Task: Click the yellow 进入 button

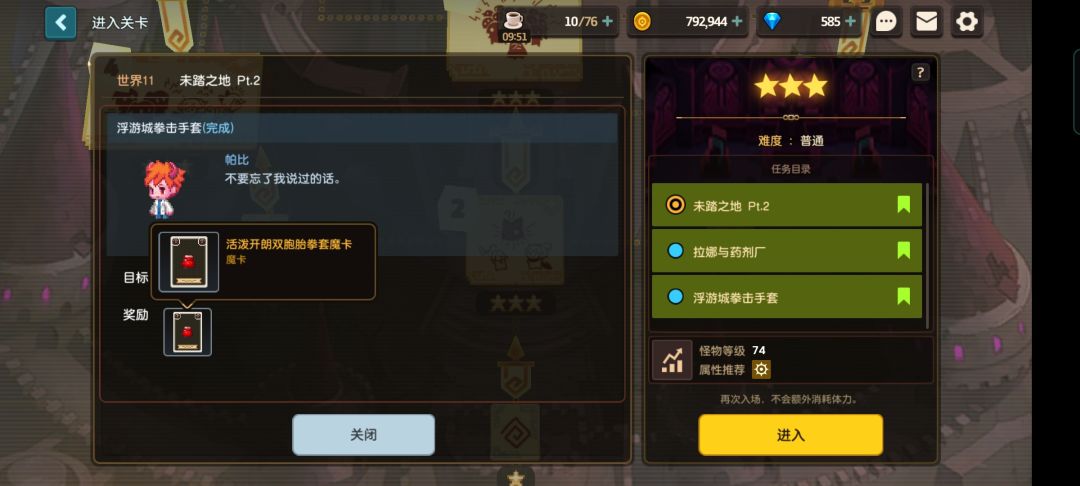Action: point(791,434)
